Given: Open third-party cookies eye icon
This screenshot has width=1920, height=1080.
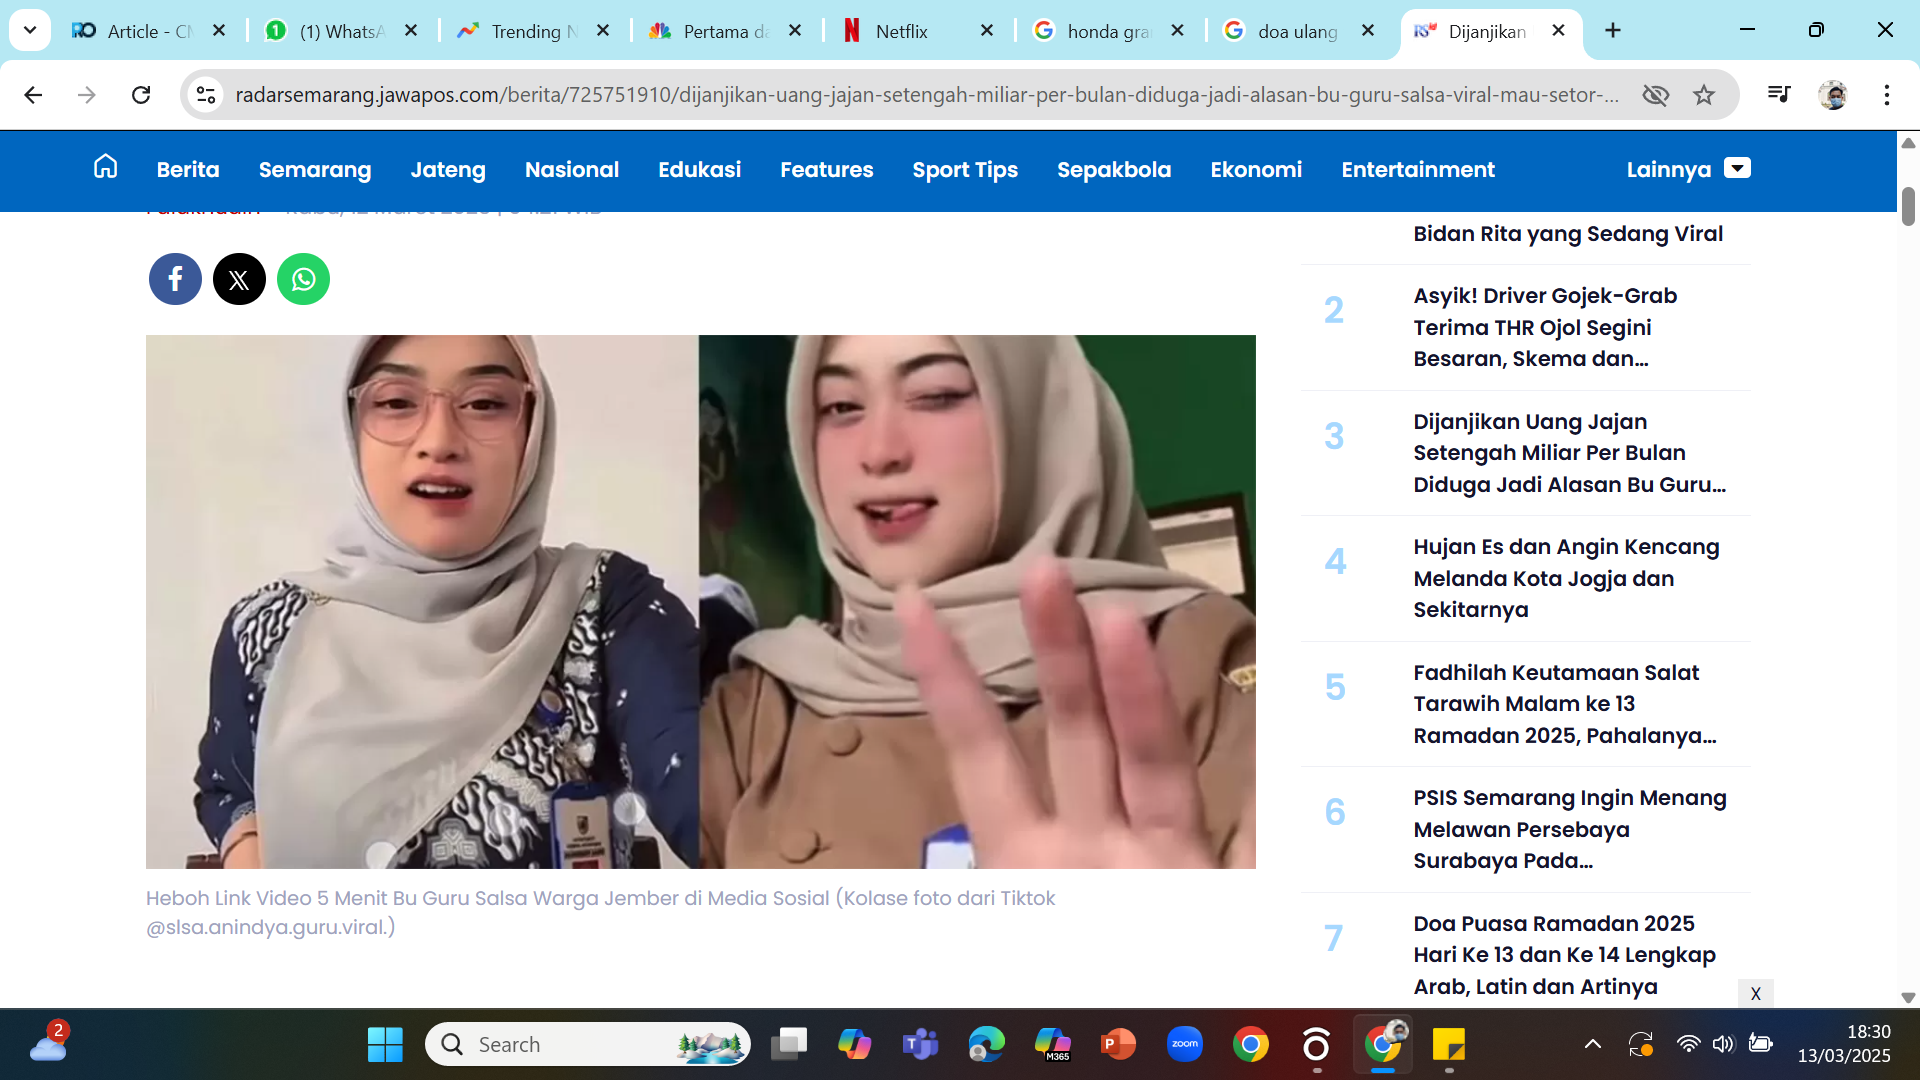Looking at the screenshot, I should pos(1656,95).
